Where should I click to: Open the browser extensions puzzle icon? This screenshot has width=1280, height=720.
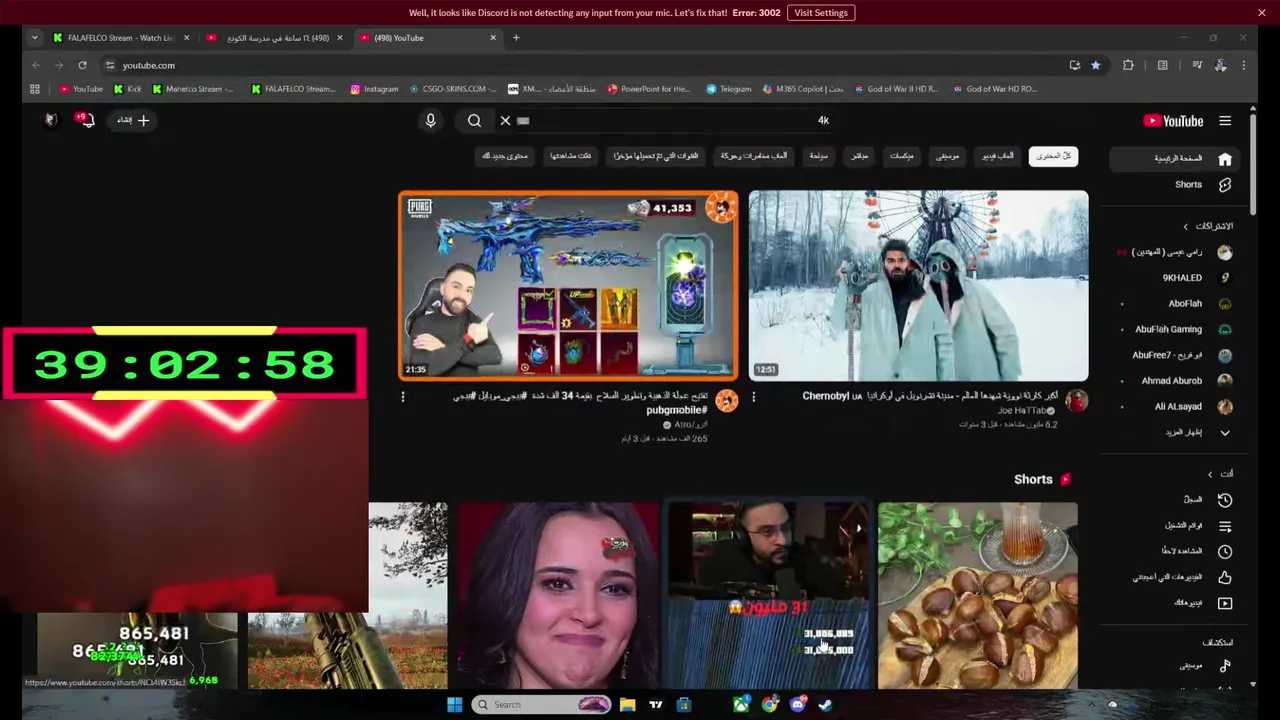[x=1128, y=65]
